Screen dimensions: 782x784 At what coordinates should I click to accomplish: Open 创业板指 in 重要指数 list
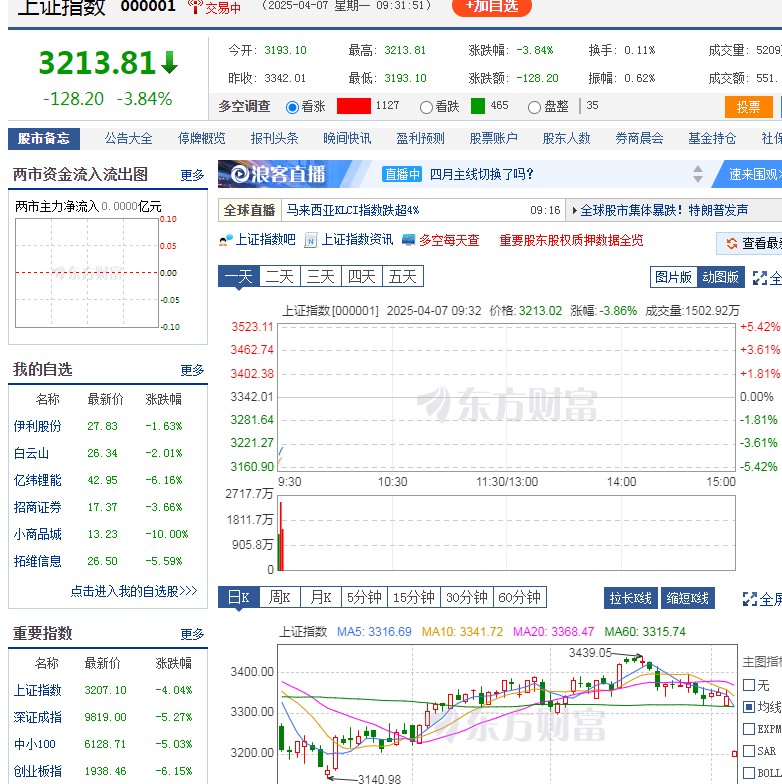[38, 772]
